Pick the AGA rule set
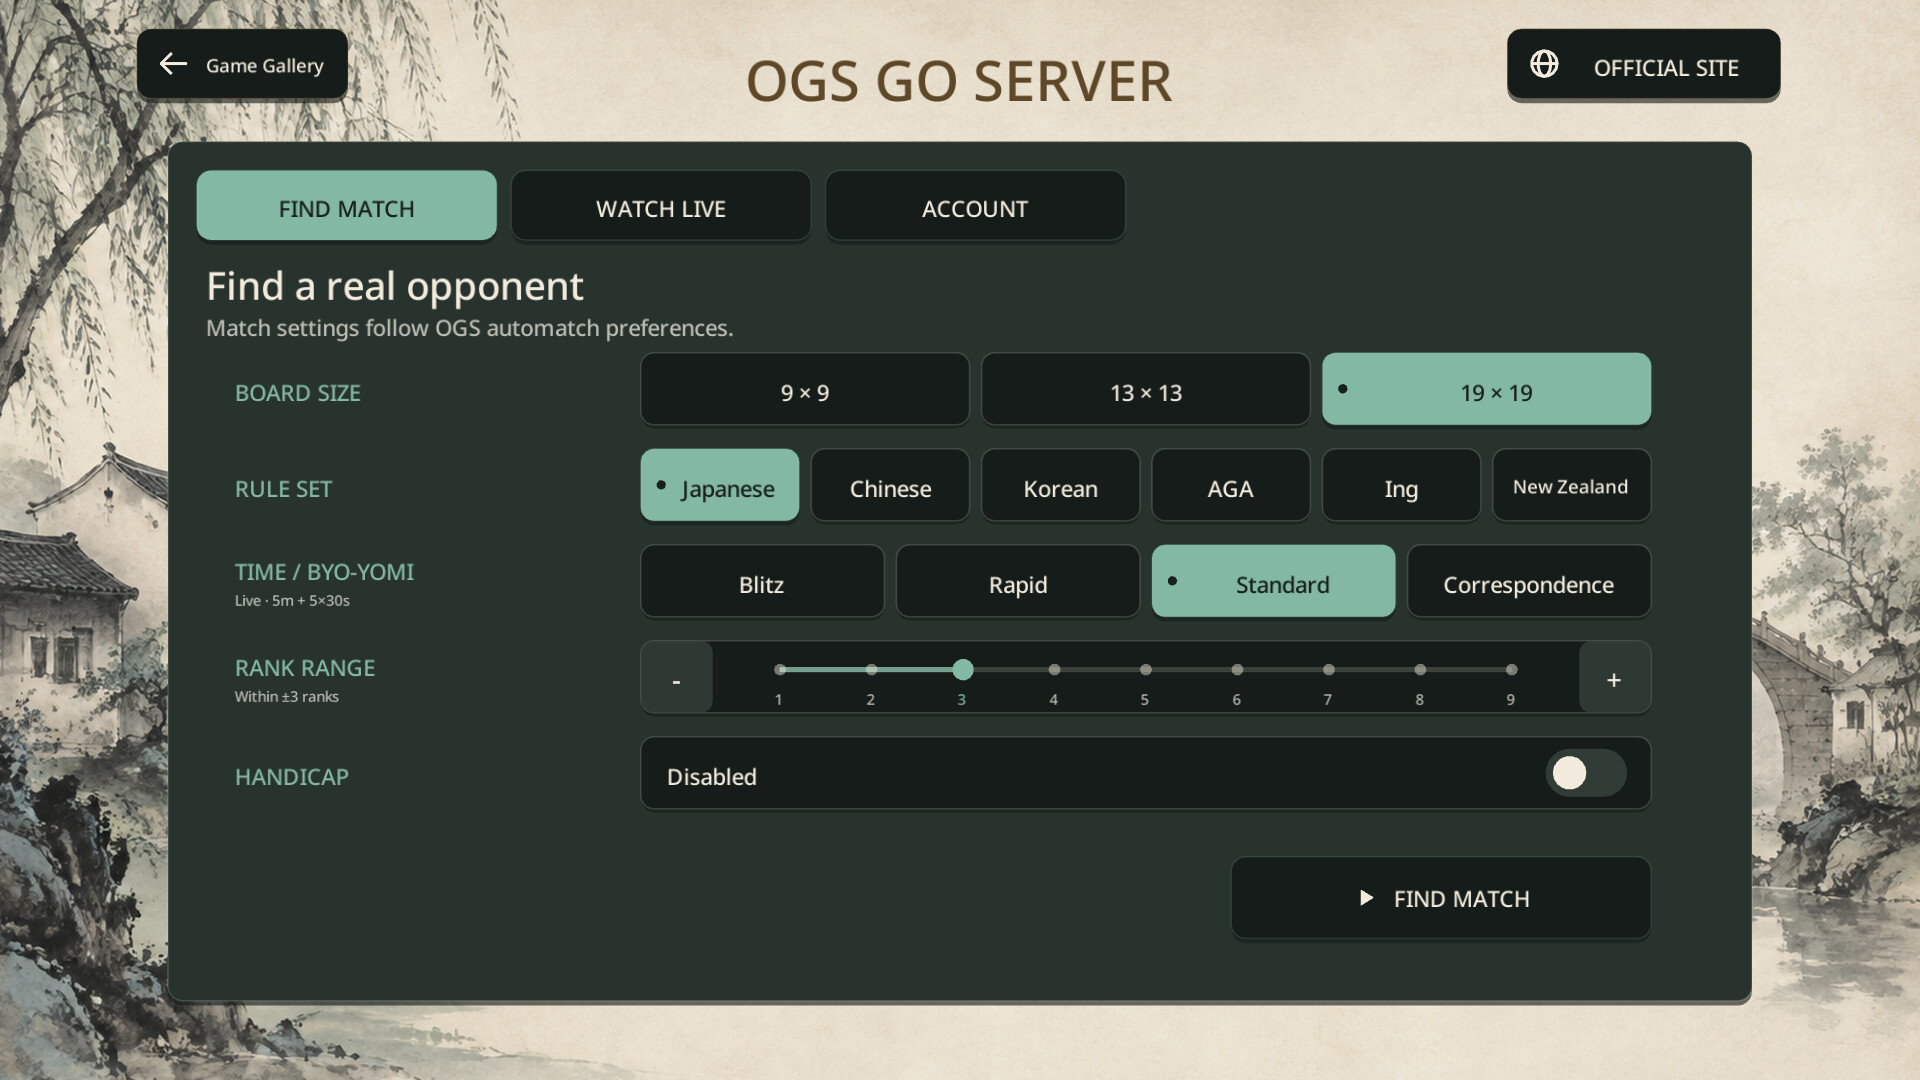1920x1080 pixels. coord(1230,486)
